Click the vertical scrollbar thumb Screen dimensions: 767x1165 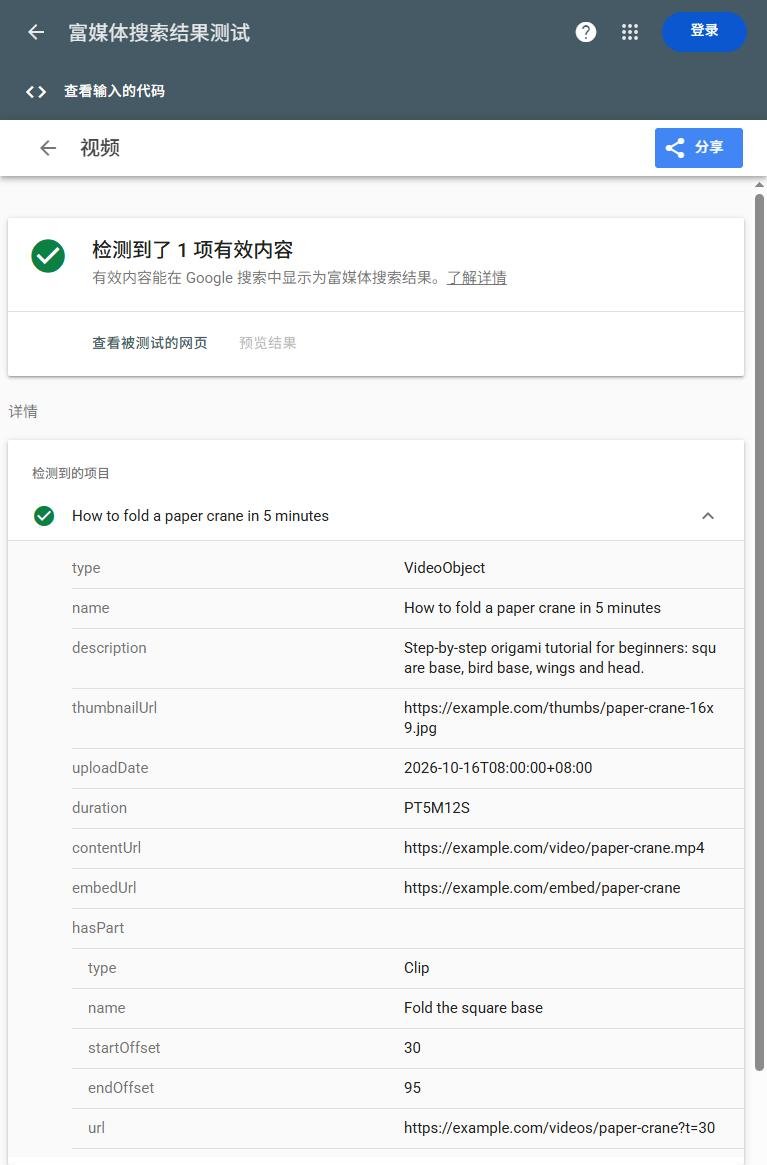click(x=760, y=632)
